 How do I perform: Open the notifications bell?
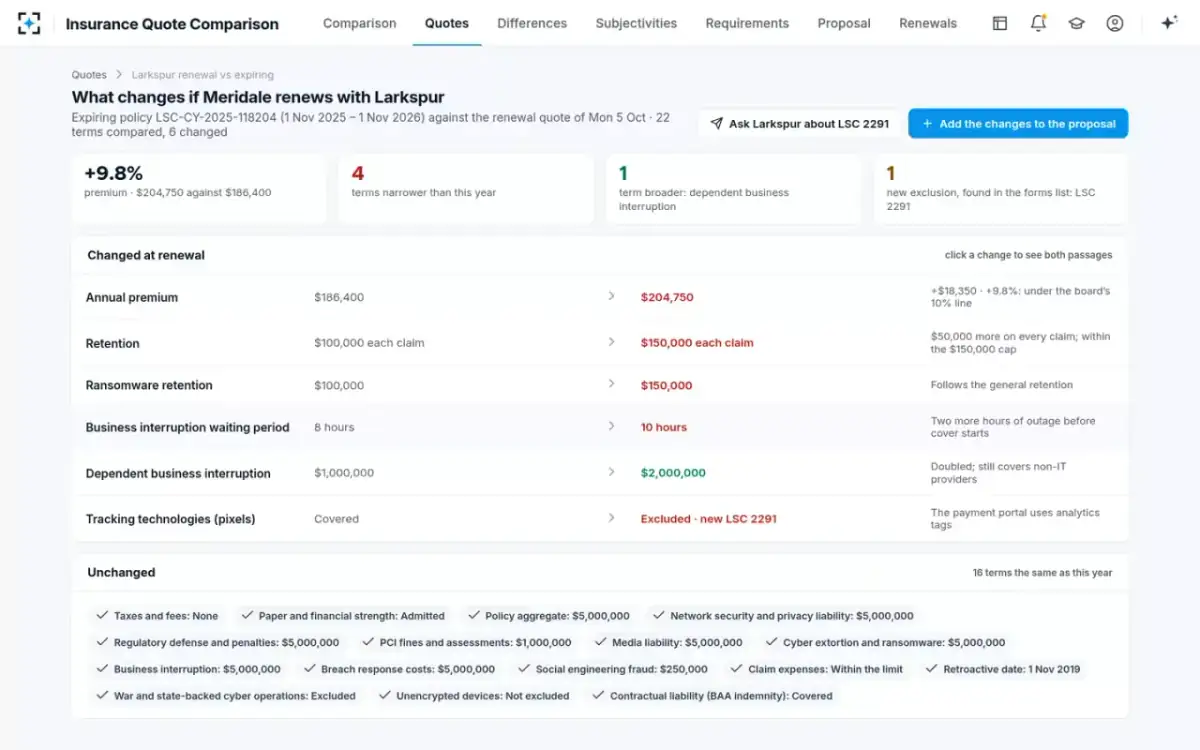pos(1038,23)
